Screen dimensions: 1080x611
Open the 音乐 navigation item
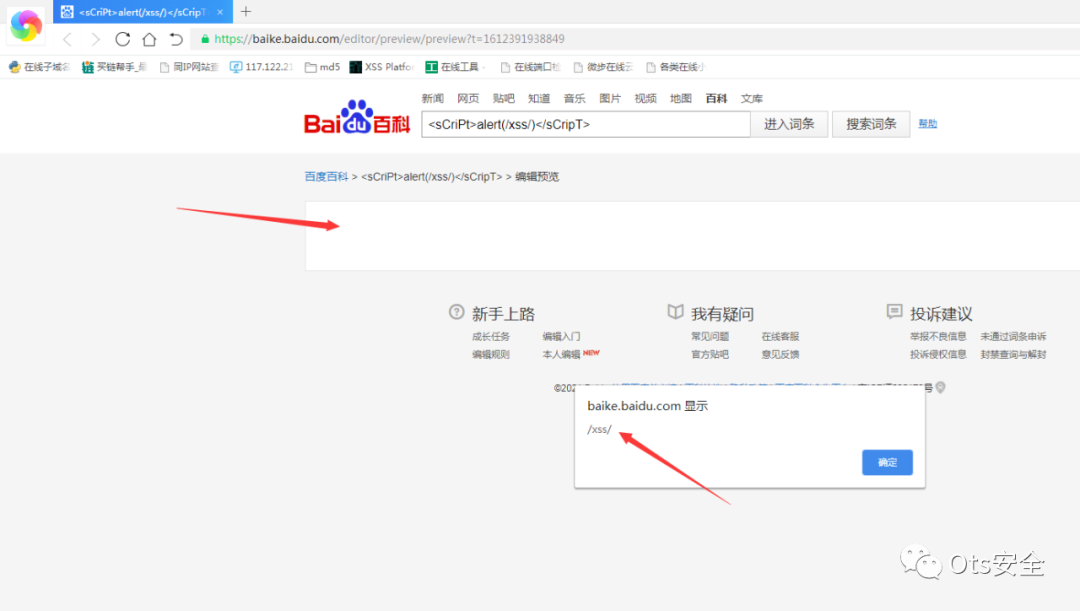(x=574, y=99)
